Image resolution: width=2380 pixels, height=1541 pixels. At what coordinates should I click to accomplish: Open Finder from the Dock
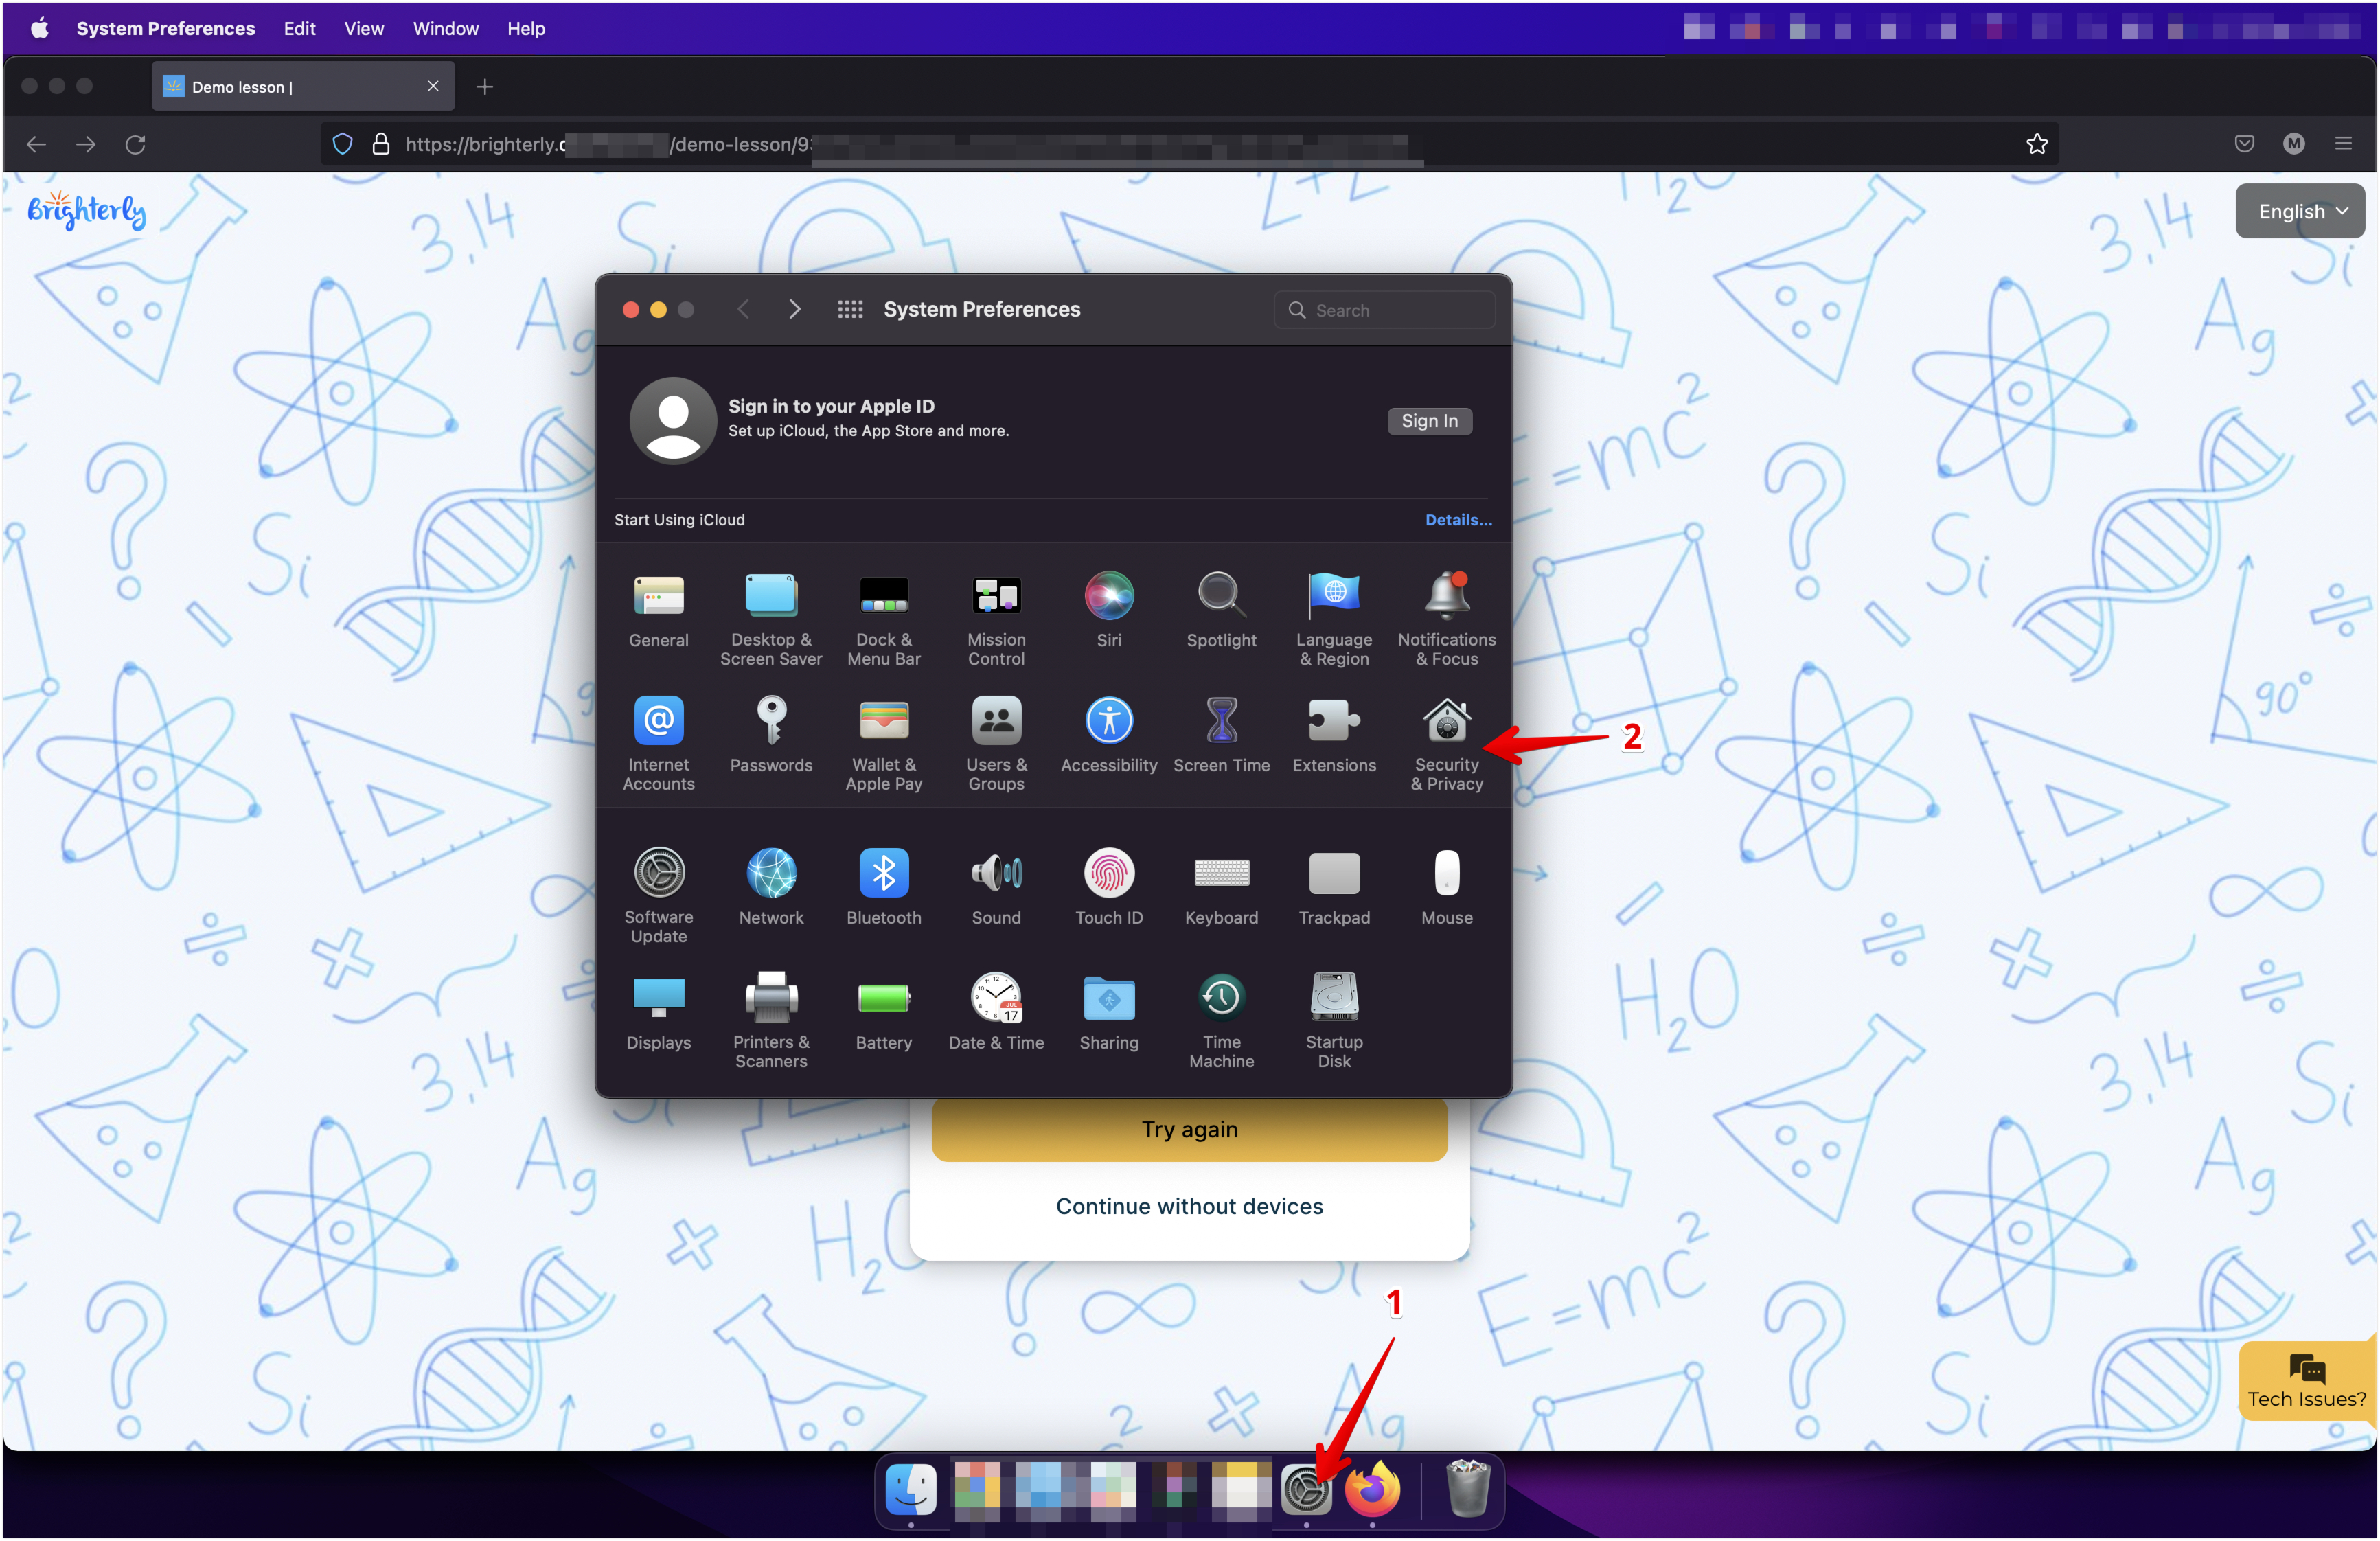tap(911, 1489)
